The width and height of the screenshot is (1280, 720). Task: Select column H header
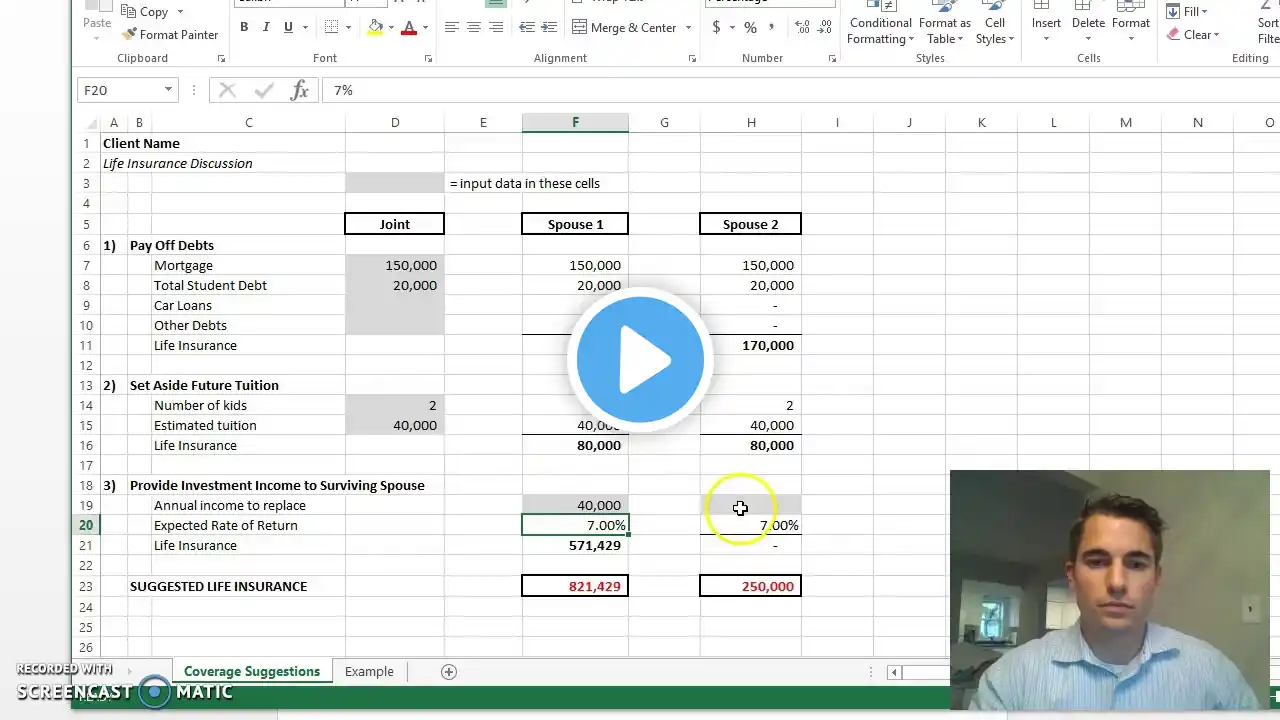click(751, 122)
